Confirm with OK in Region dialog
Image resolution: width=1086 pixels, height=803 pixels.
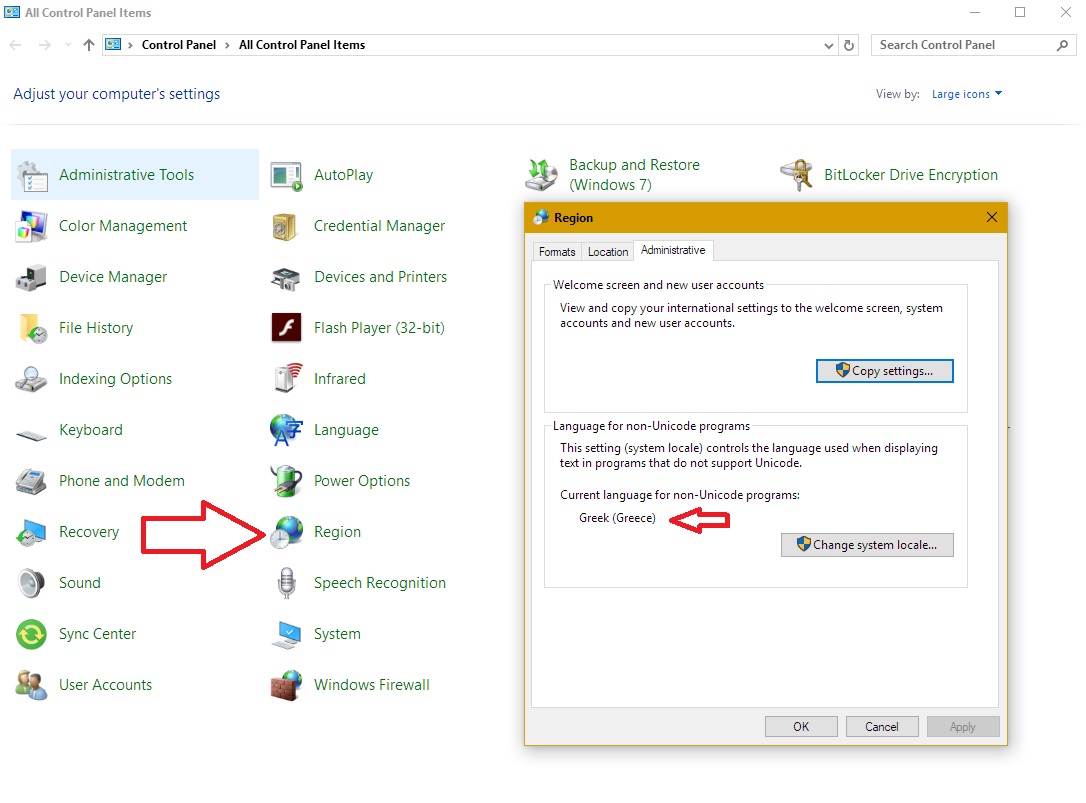pos(801,726)
